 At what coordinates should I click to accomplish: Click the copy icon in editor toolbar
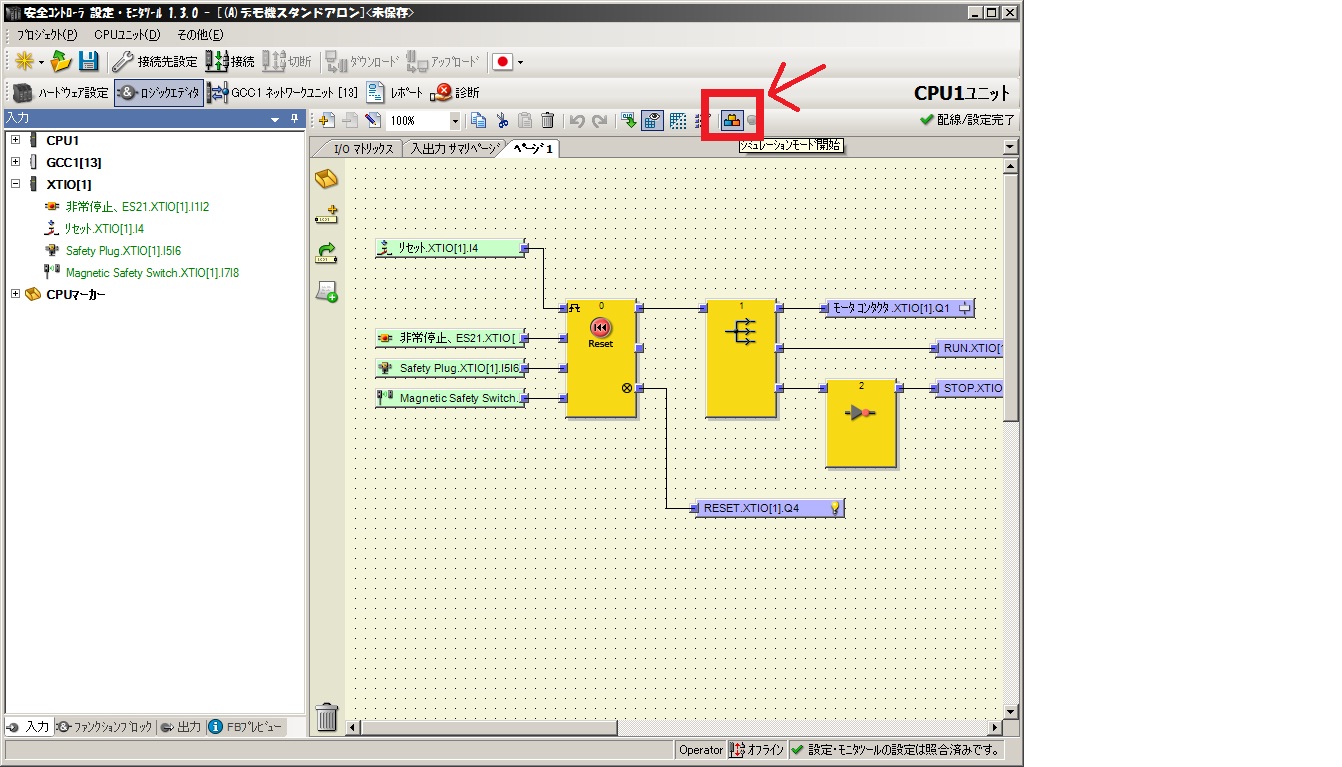479,121
